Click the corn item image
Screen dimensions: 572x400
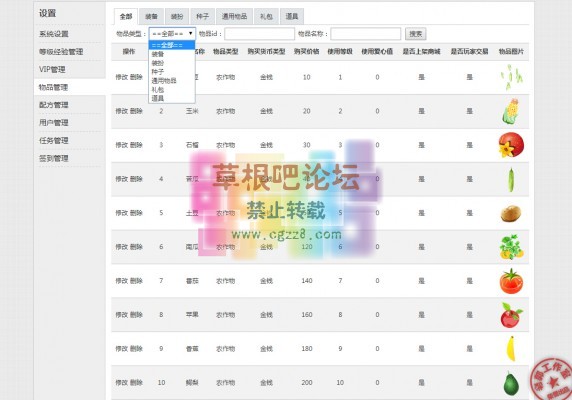511,111
